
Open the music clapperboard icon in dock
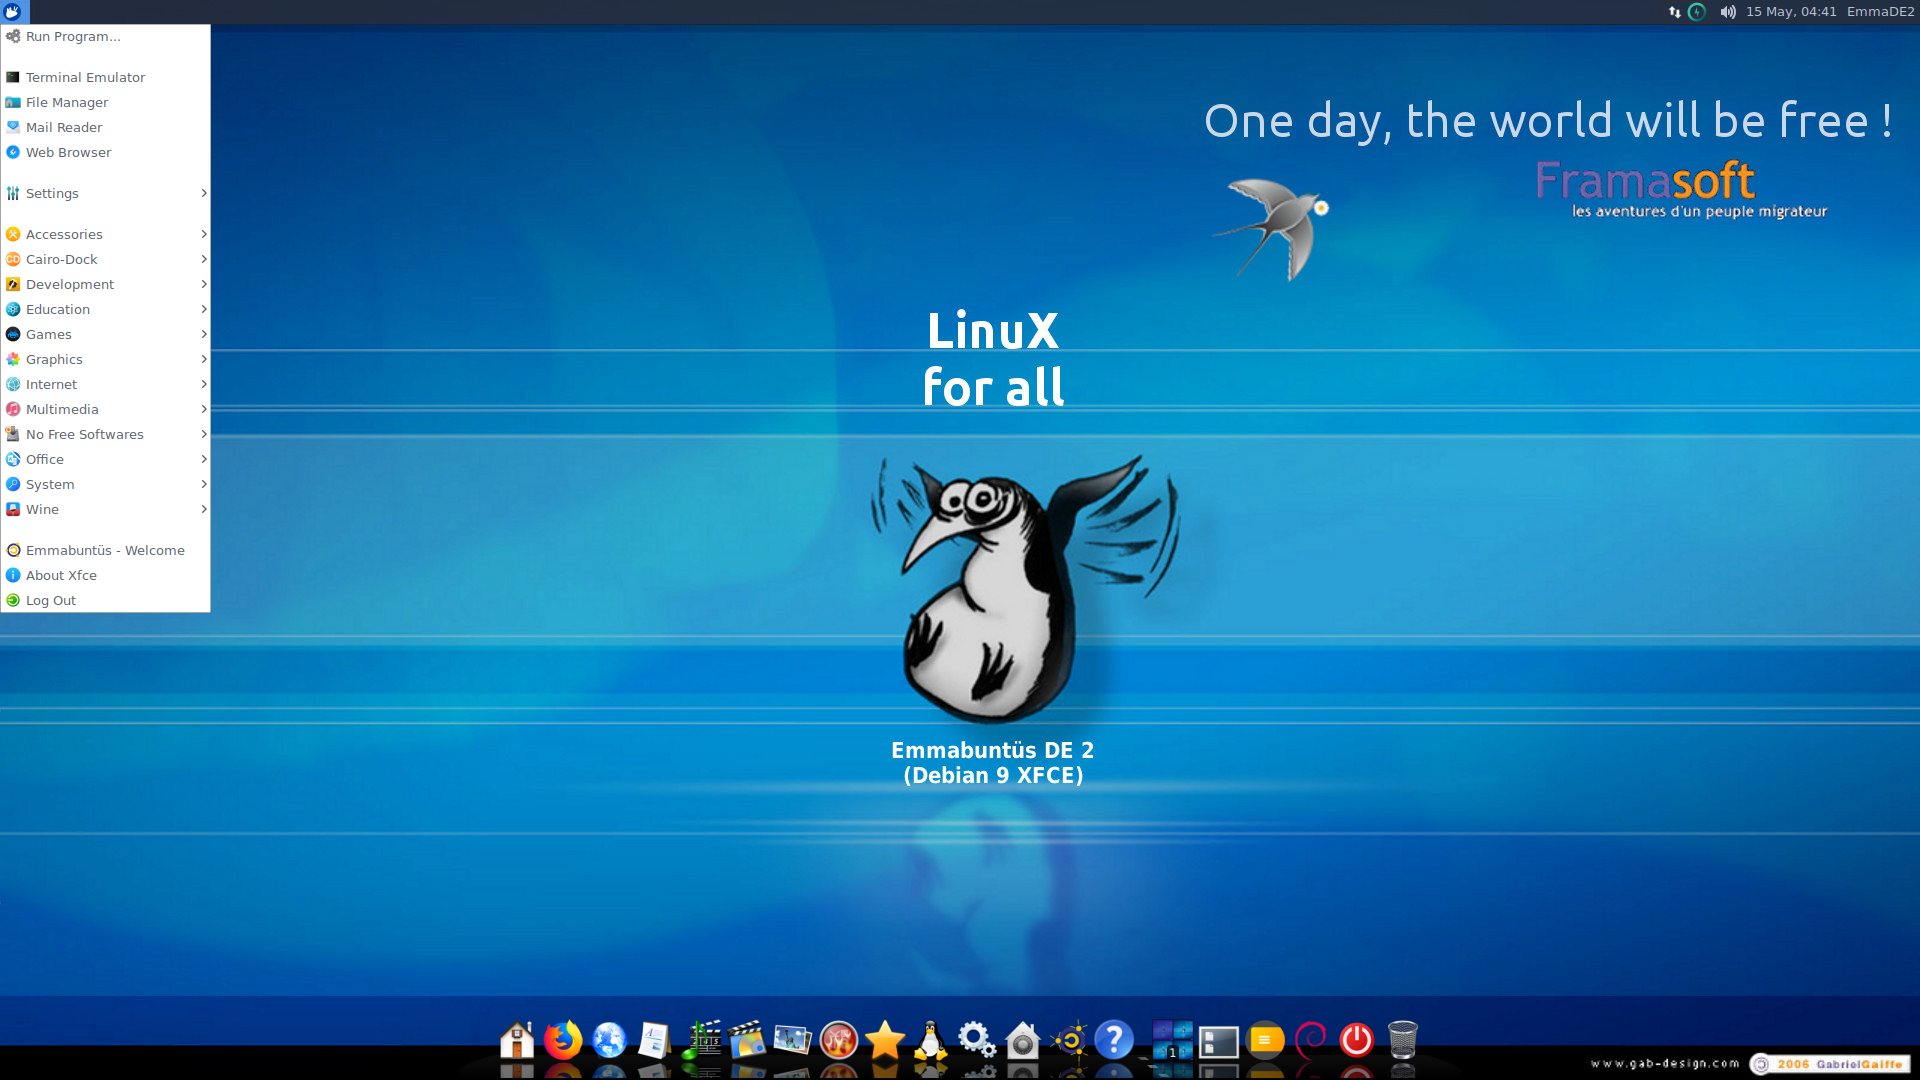coord(701,1040)
